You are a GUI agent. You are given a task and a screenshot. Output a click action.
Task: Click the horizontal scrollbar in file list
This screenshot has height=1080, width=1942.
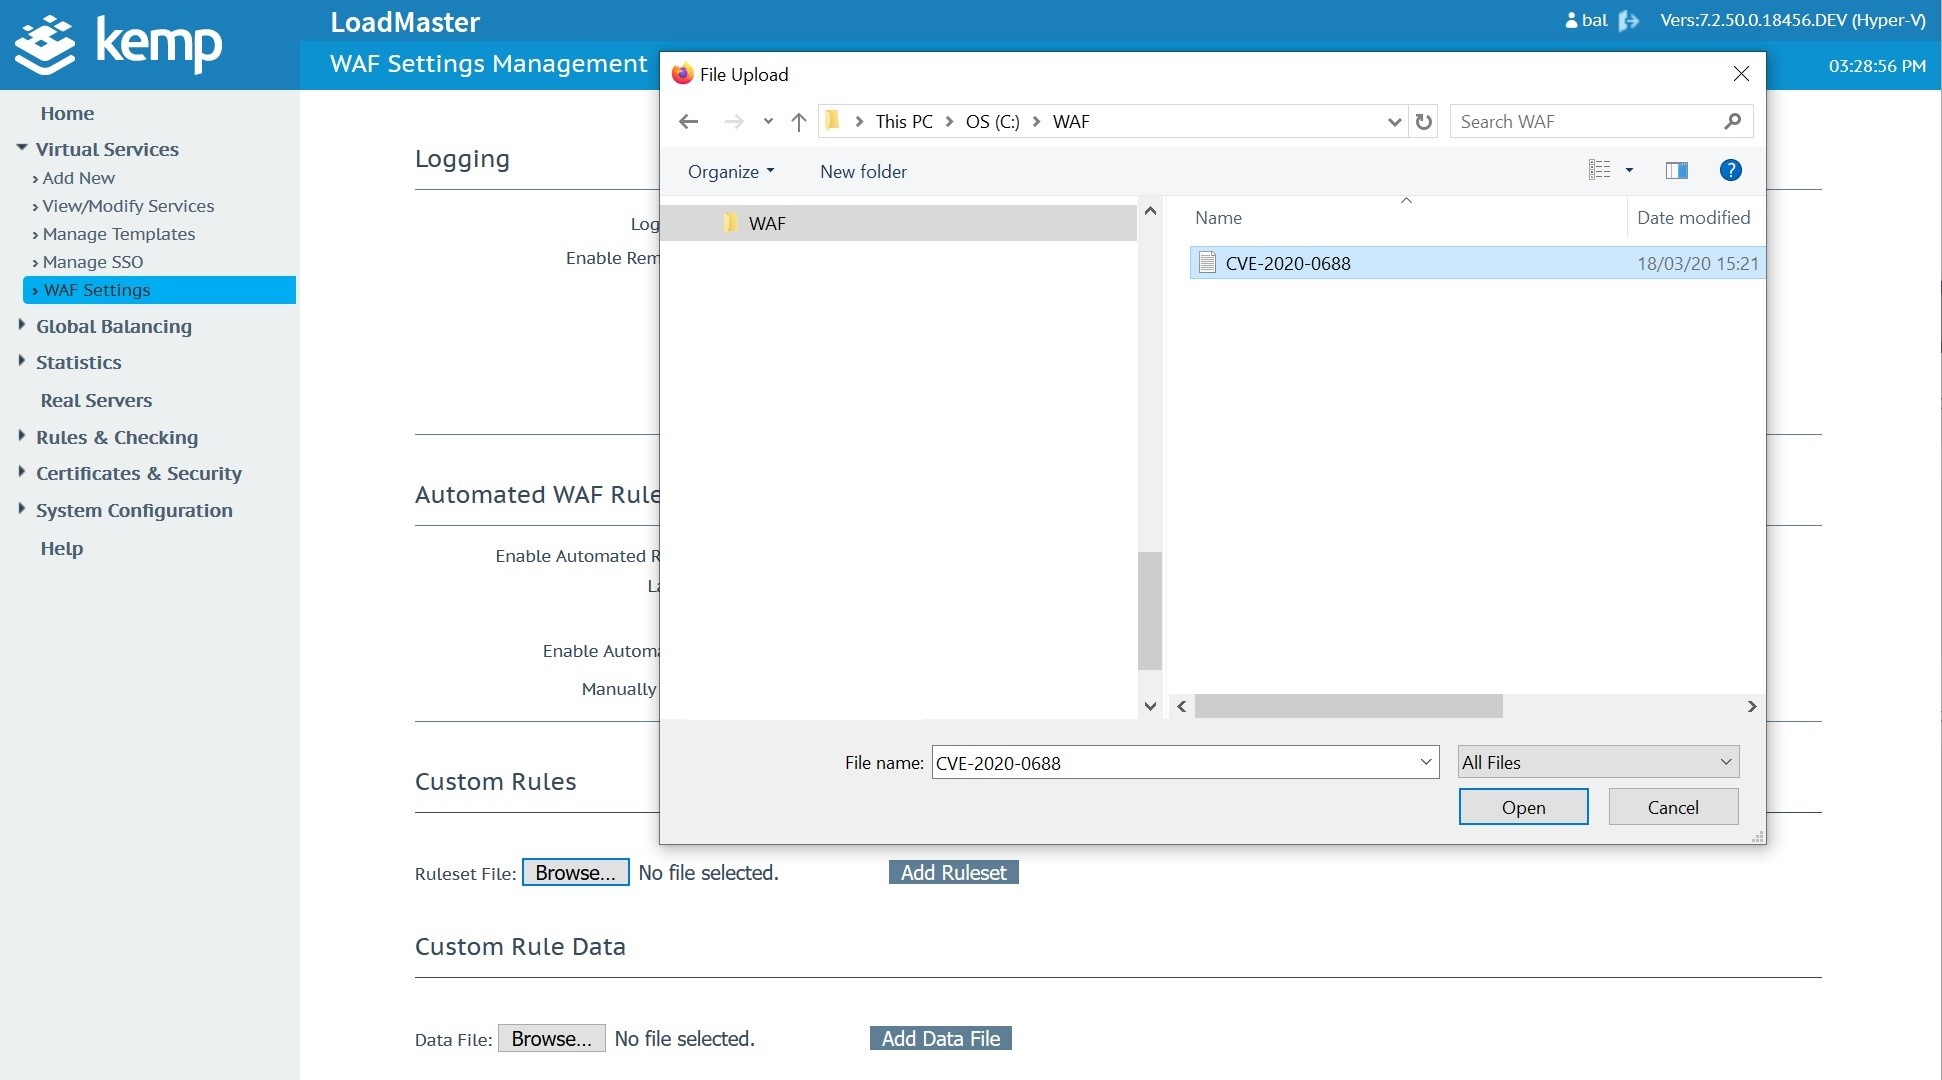(1348, 707)
